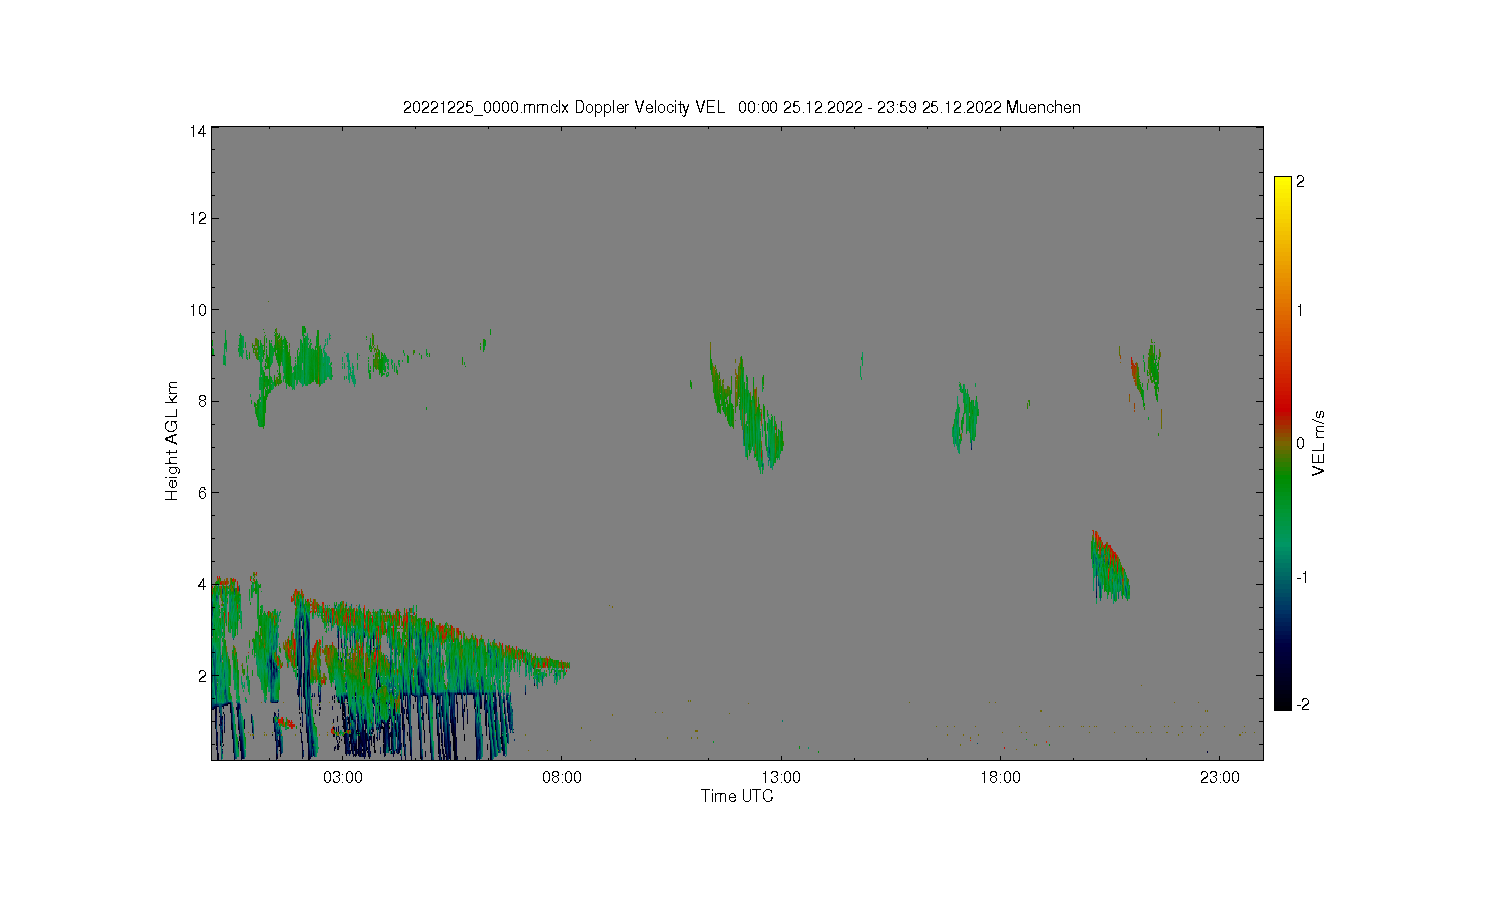The width and height of the screenshot is (1500, 900).
Task: Click the 'VEL m/s' colorbar label
Action: tap(1319, 442)
